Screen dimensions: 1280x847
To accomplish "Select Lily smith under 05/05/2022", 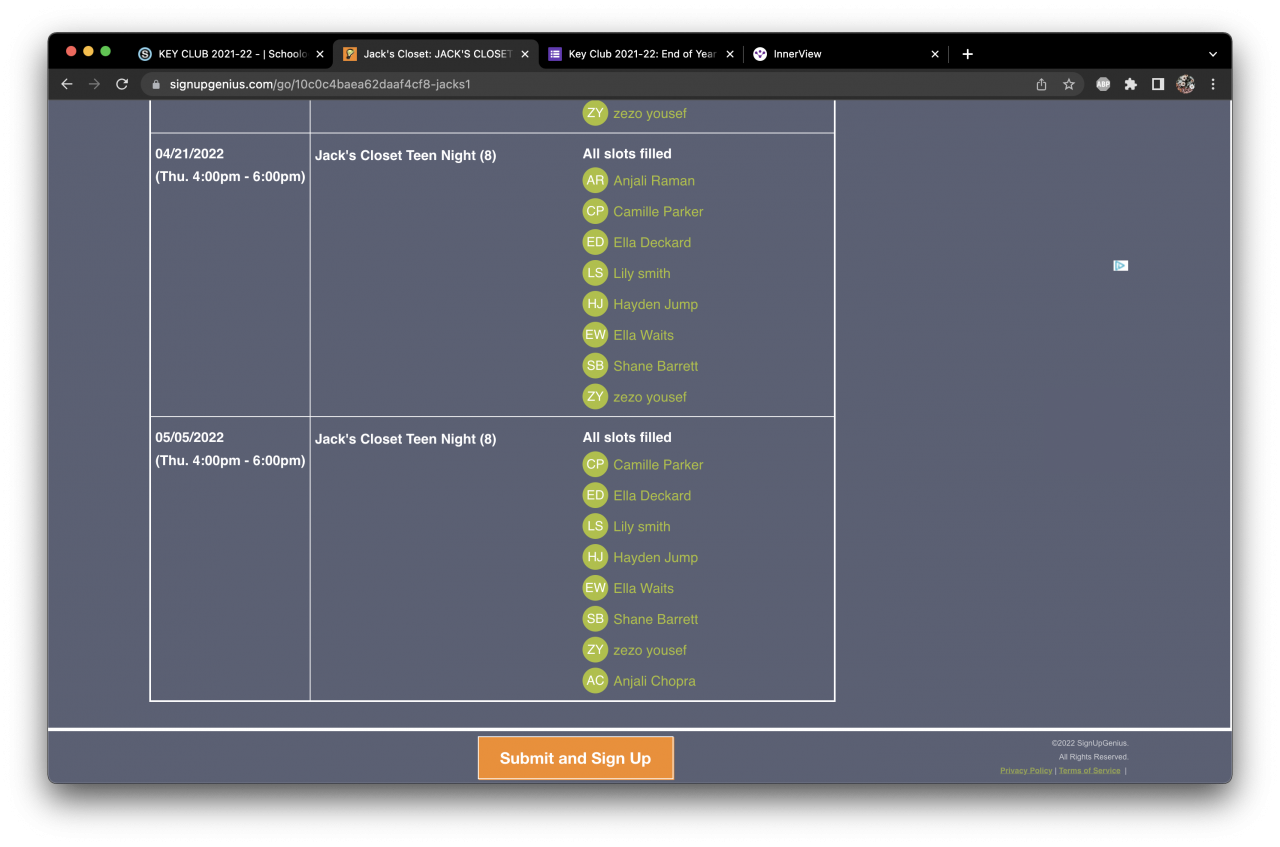I will click(642, 527).
